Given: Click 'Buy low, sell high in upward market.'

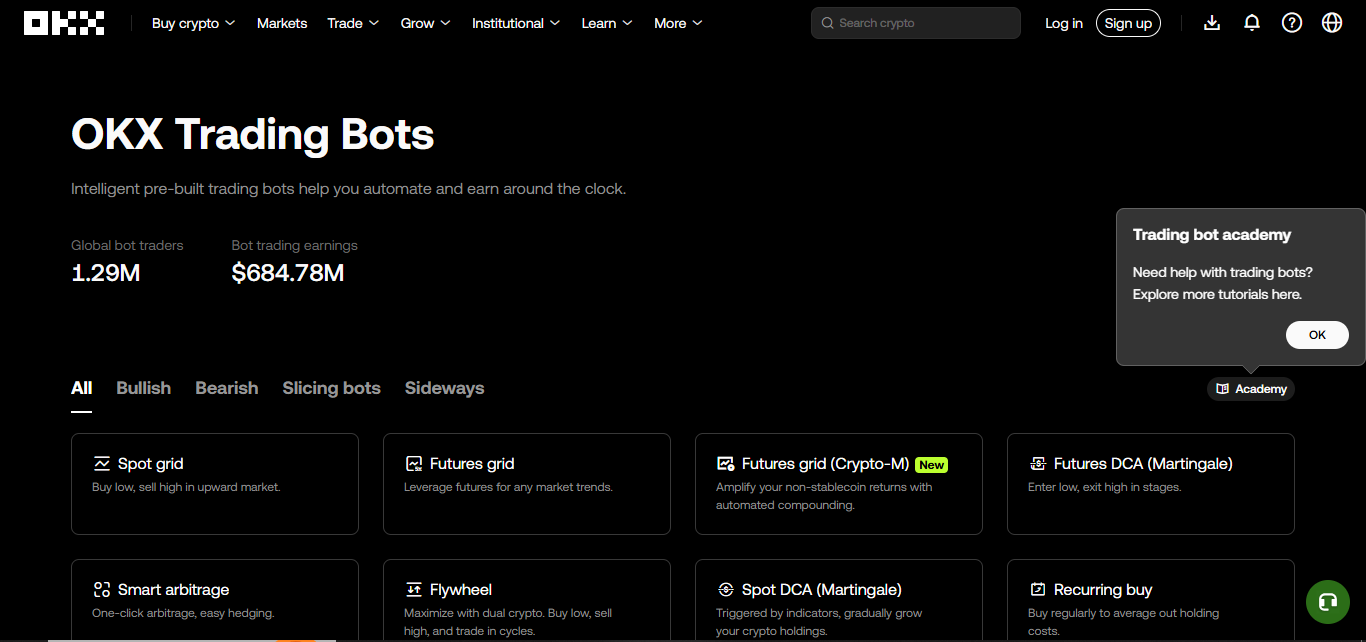Looking at the screenshot, I should point(186,487).
